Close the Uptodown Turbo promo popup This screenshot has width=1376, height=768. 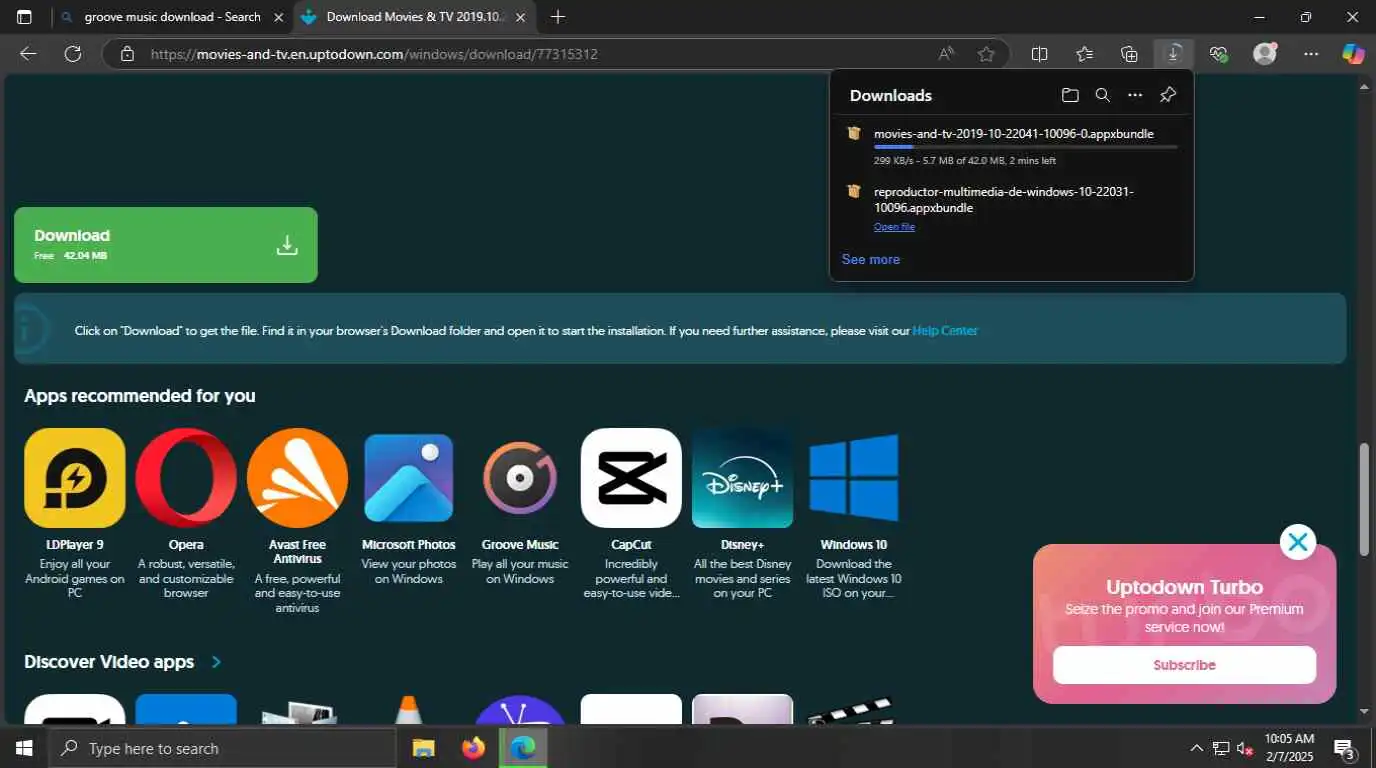pyautogui.click(x=1298, y=542)
